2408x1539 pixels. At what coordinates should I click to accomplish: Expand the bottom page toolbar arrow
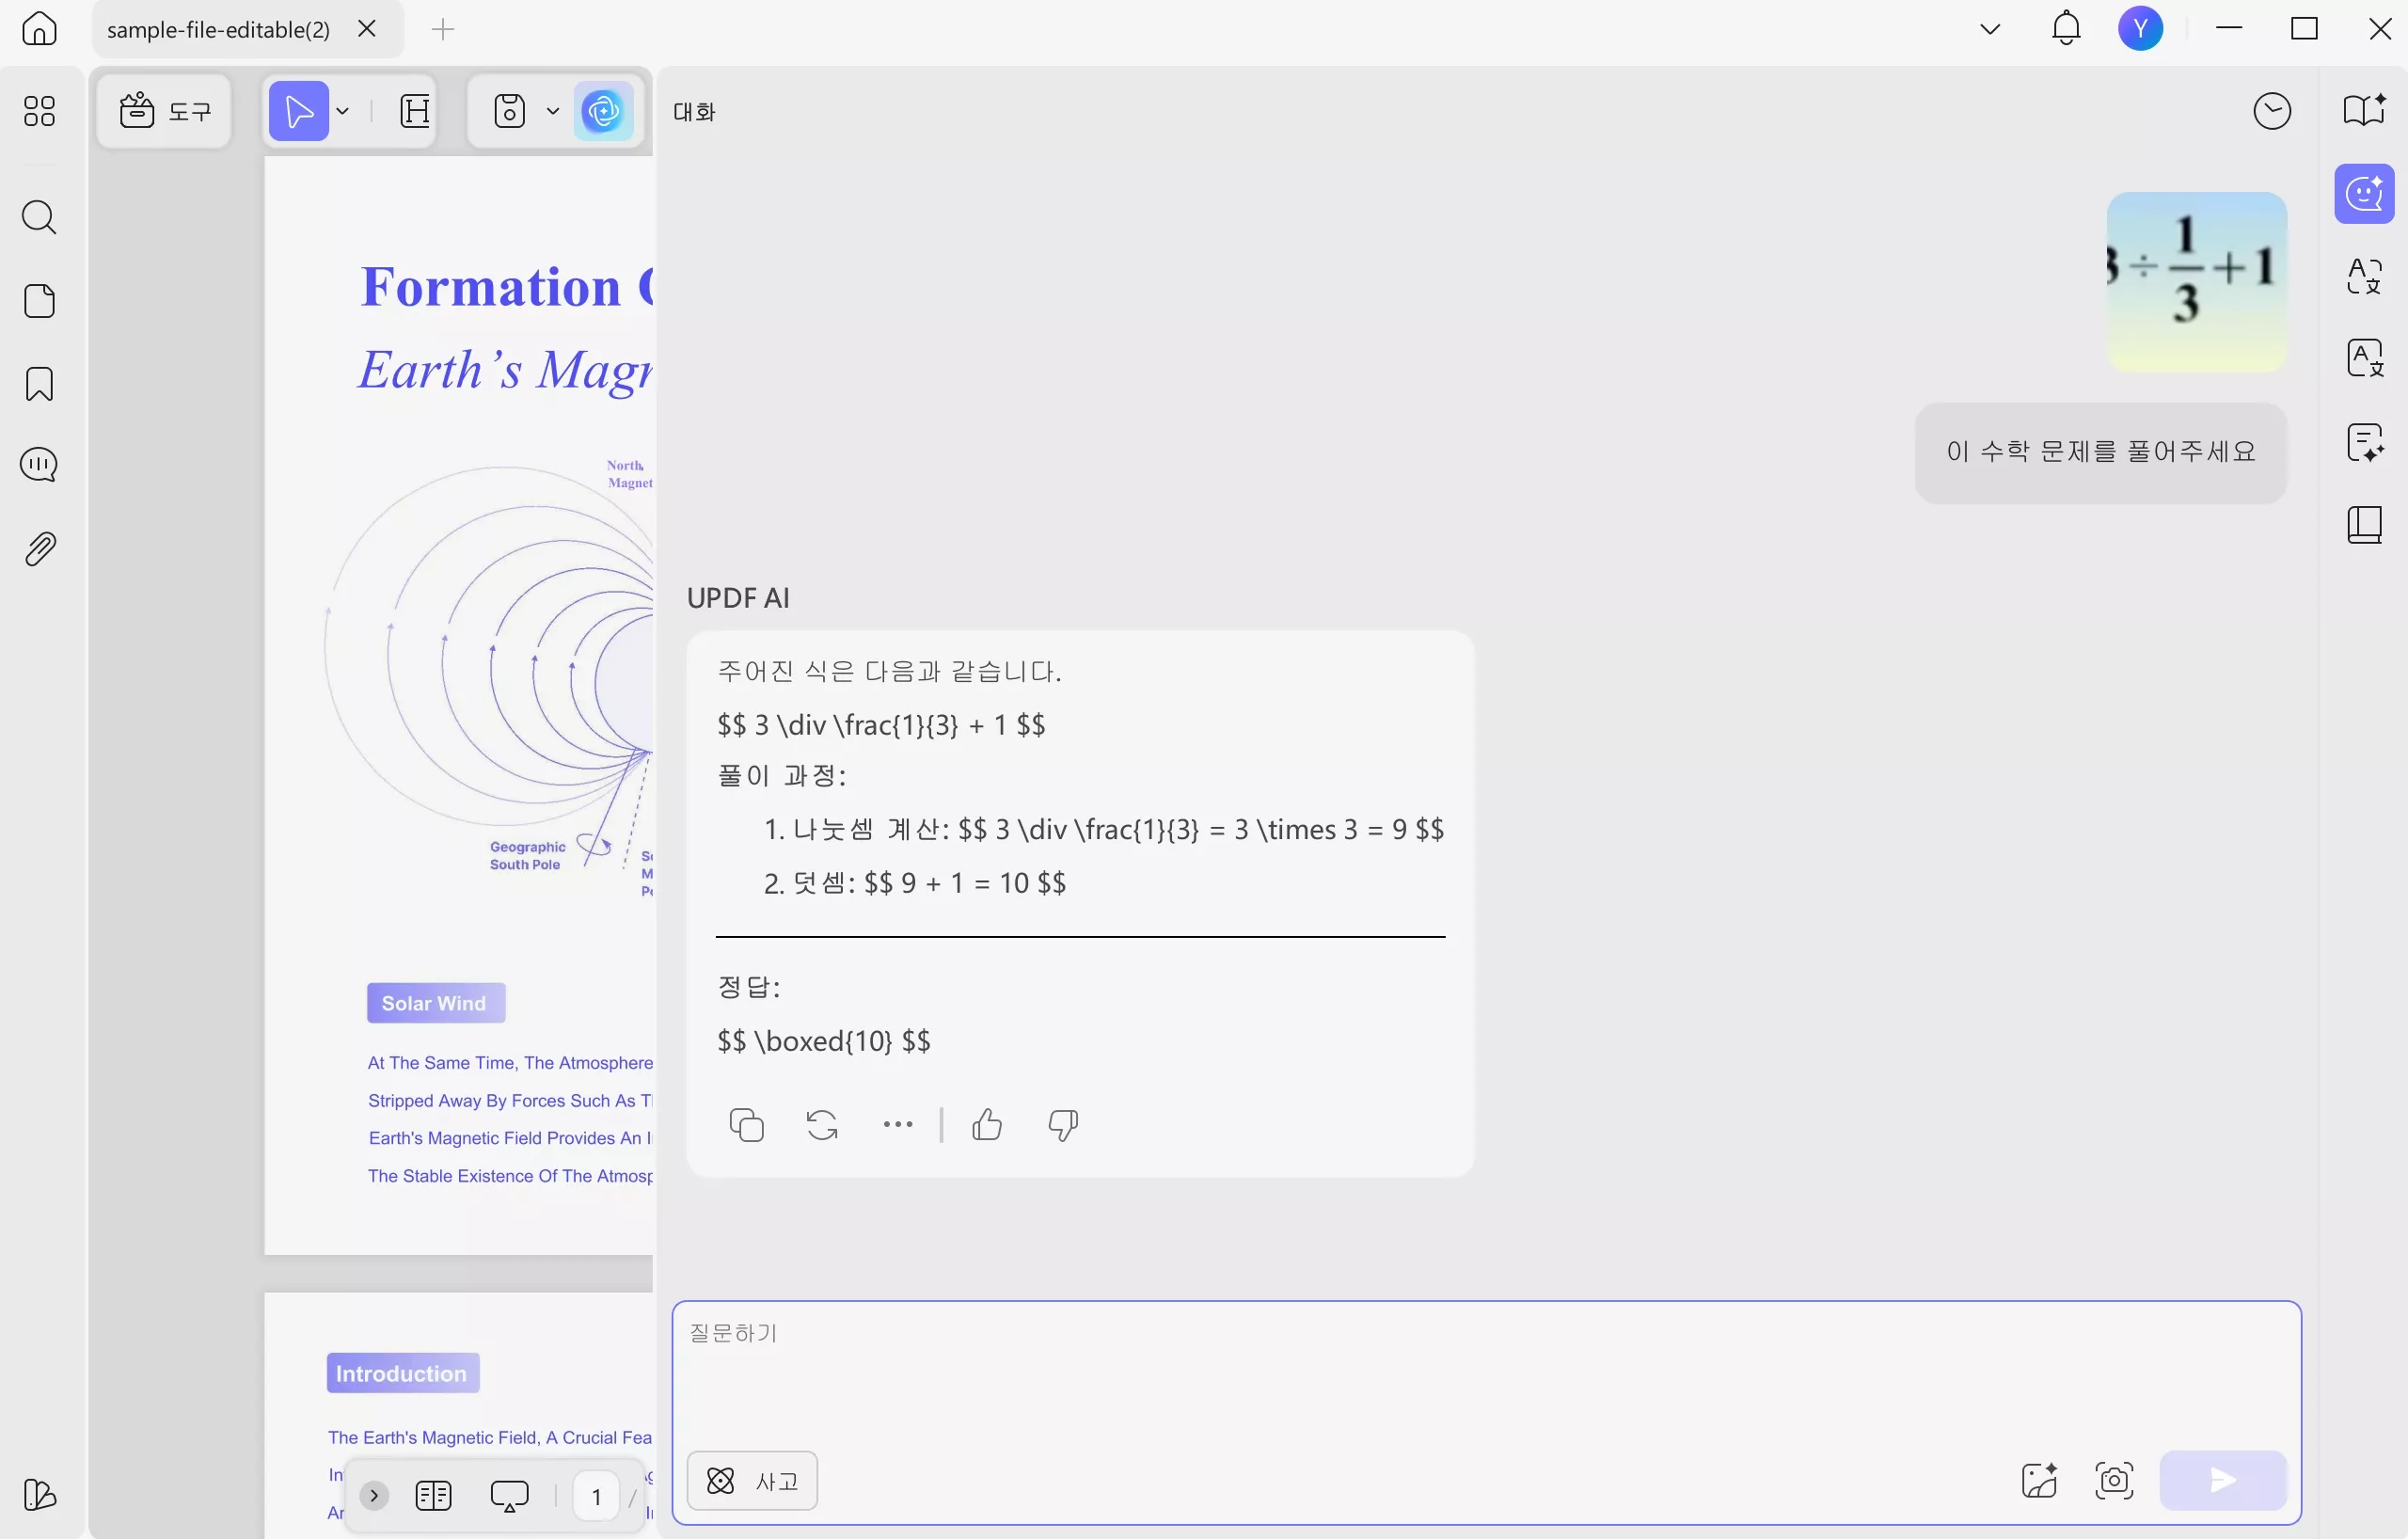[374, 1496]
